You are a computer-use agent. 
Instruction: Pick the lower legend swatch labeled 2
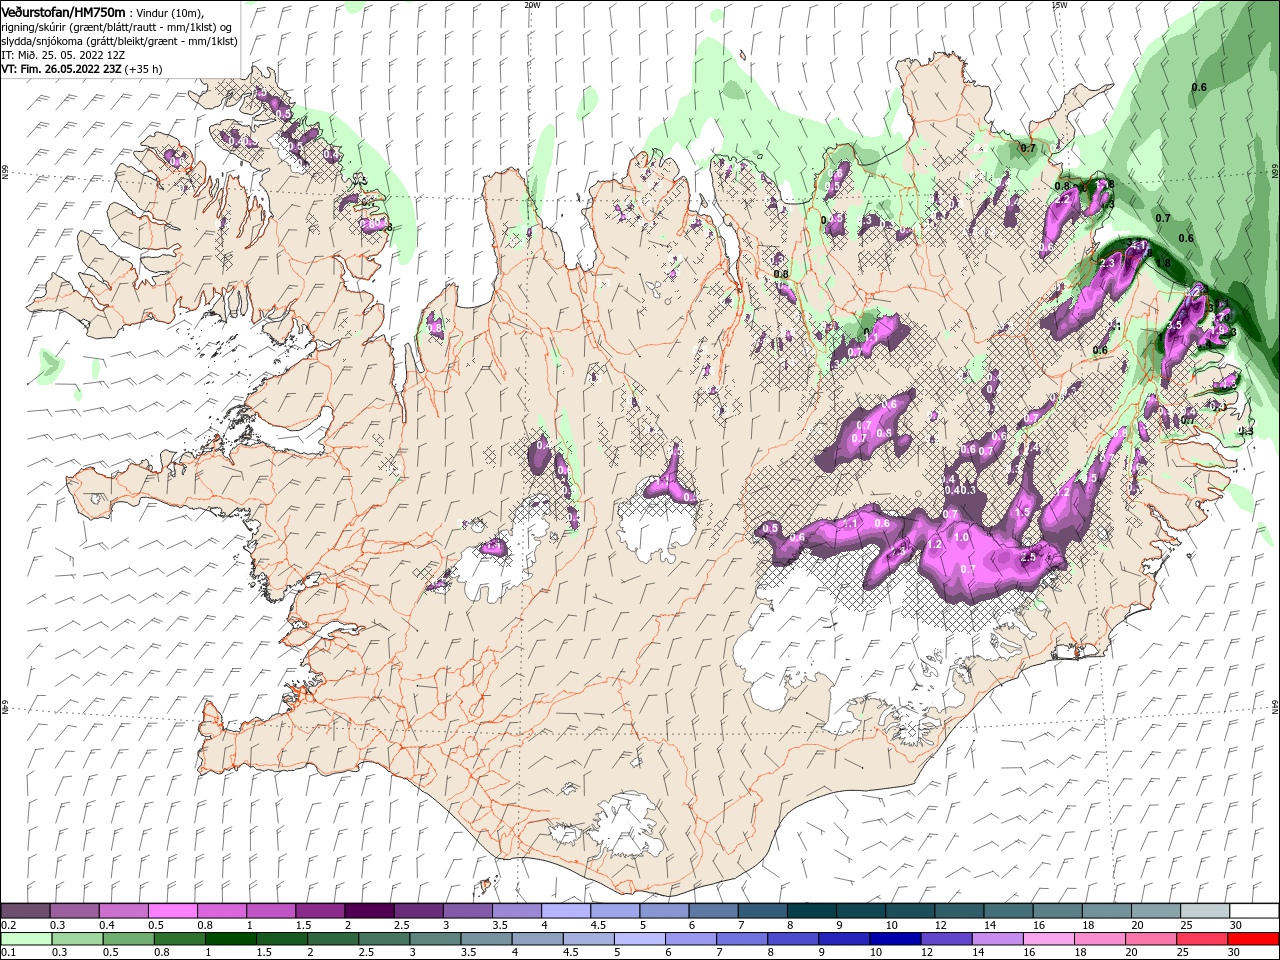332,939
